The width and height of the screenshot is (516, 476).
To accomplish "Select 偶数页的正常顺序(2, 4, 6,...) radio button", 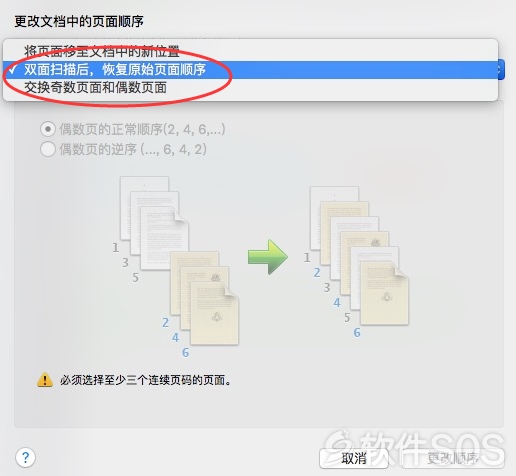I will point(48,129).
